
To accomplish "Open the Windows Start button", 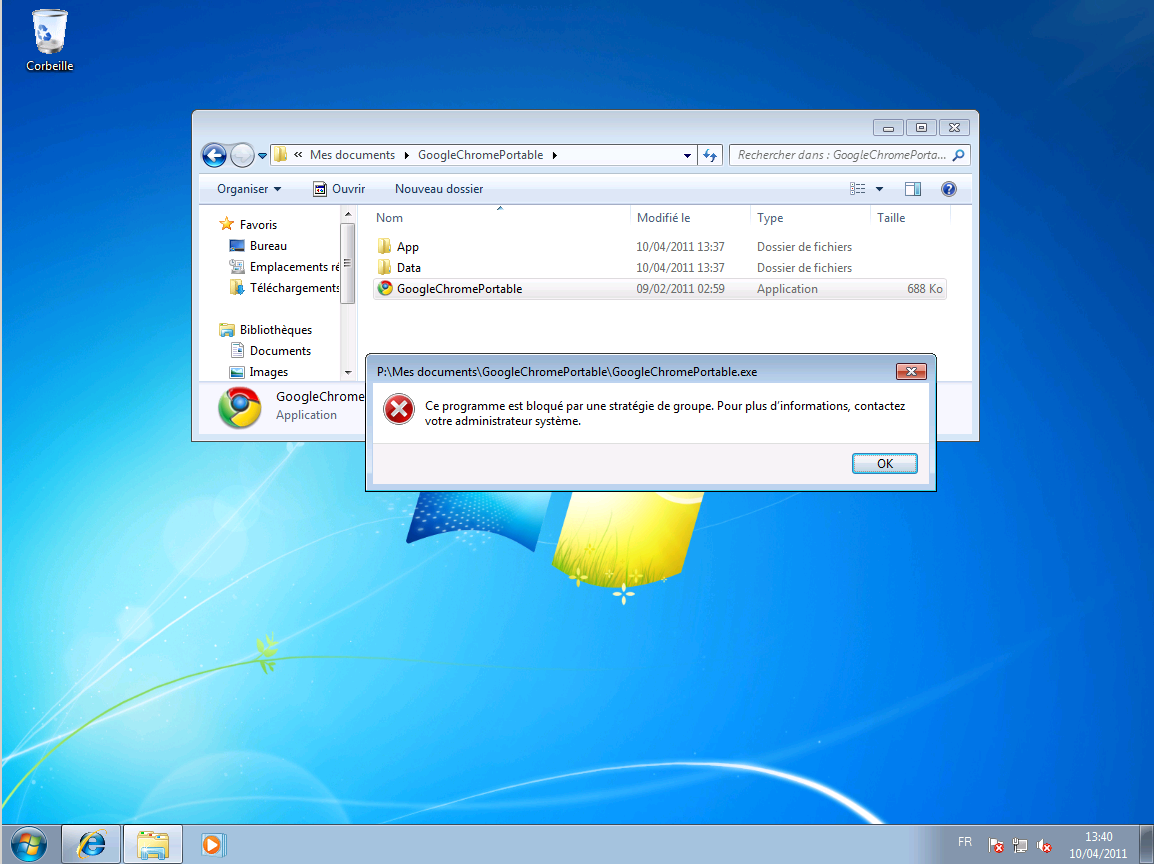I will 29,844.
